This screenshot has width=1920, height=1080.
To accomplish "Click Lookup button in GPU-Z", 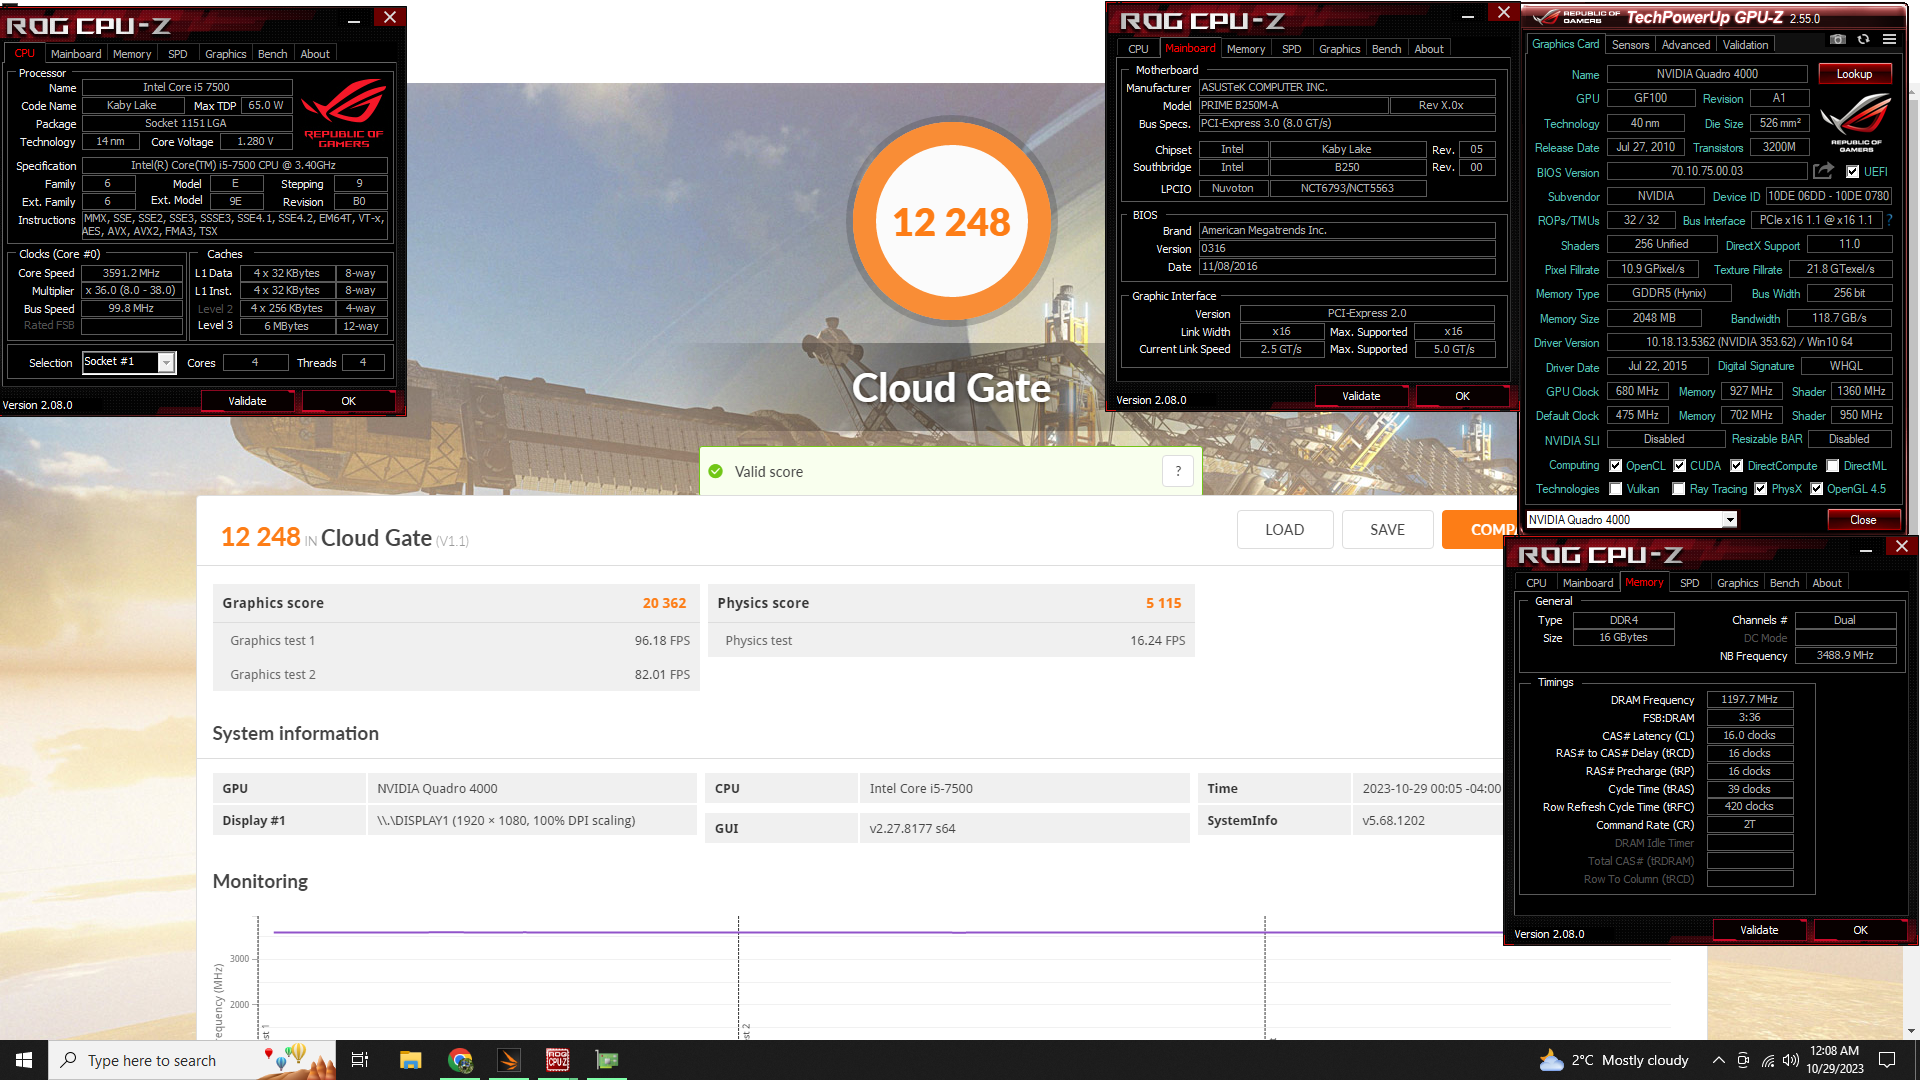I will click(x=1854, y=74).
